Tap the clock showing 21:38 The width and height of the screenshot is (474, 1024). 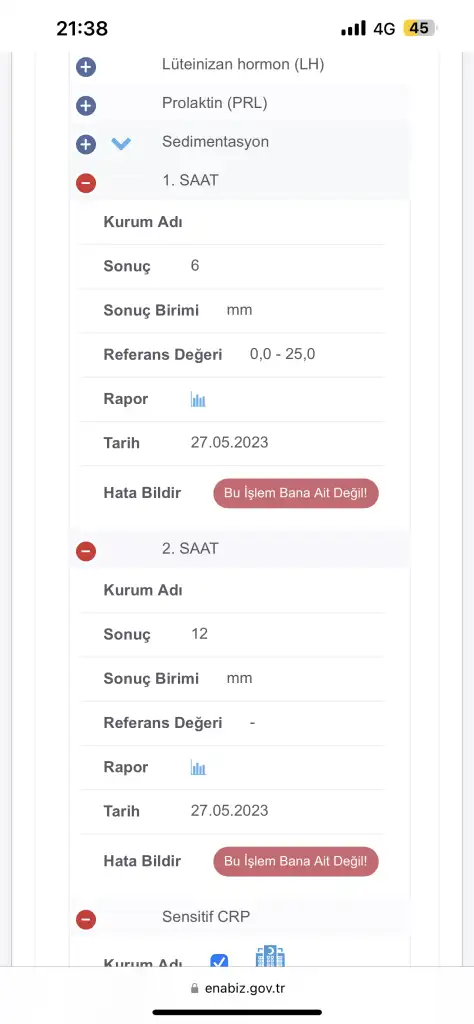82,28
